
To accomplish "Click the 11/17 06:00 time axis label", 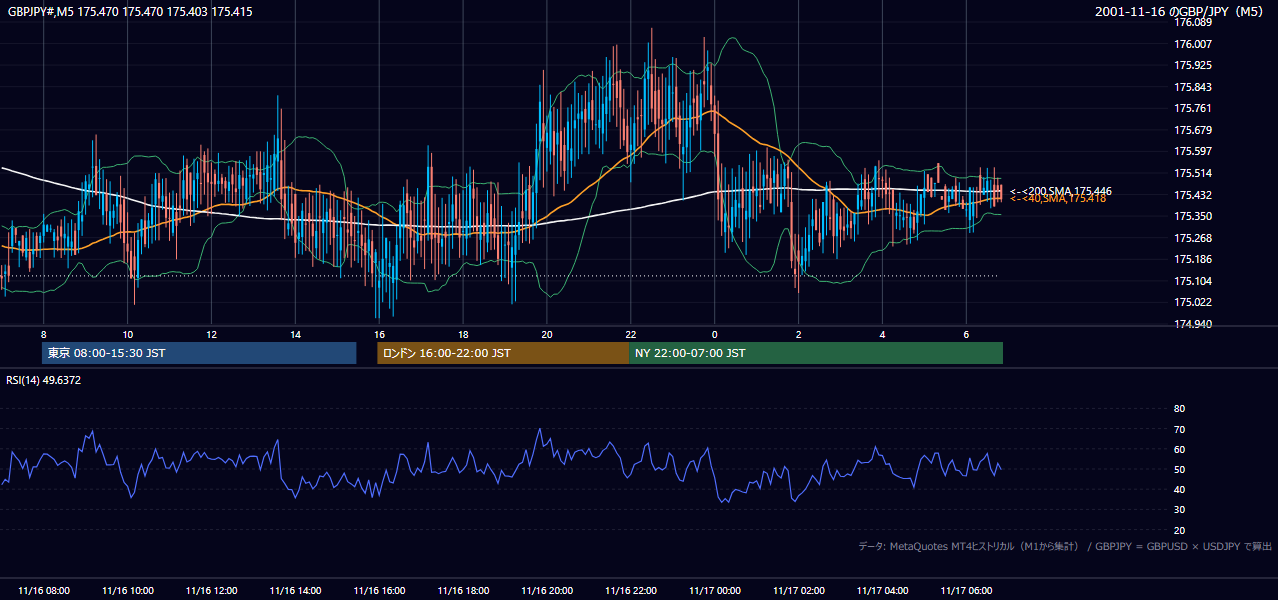I will point(966,591).
